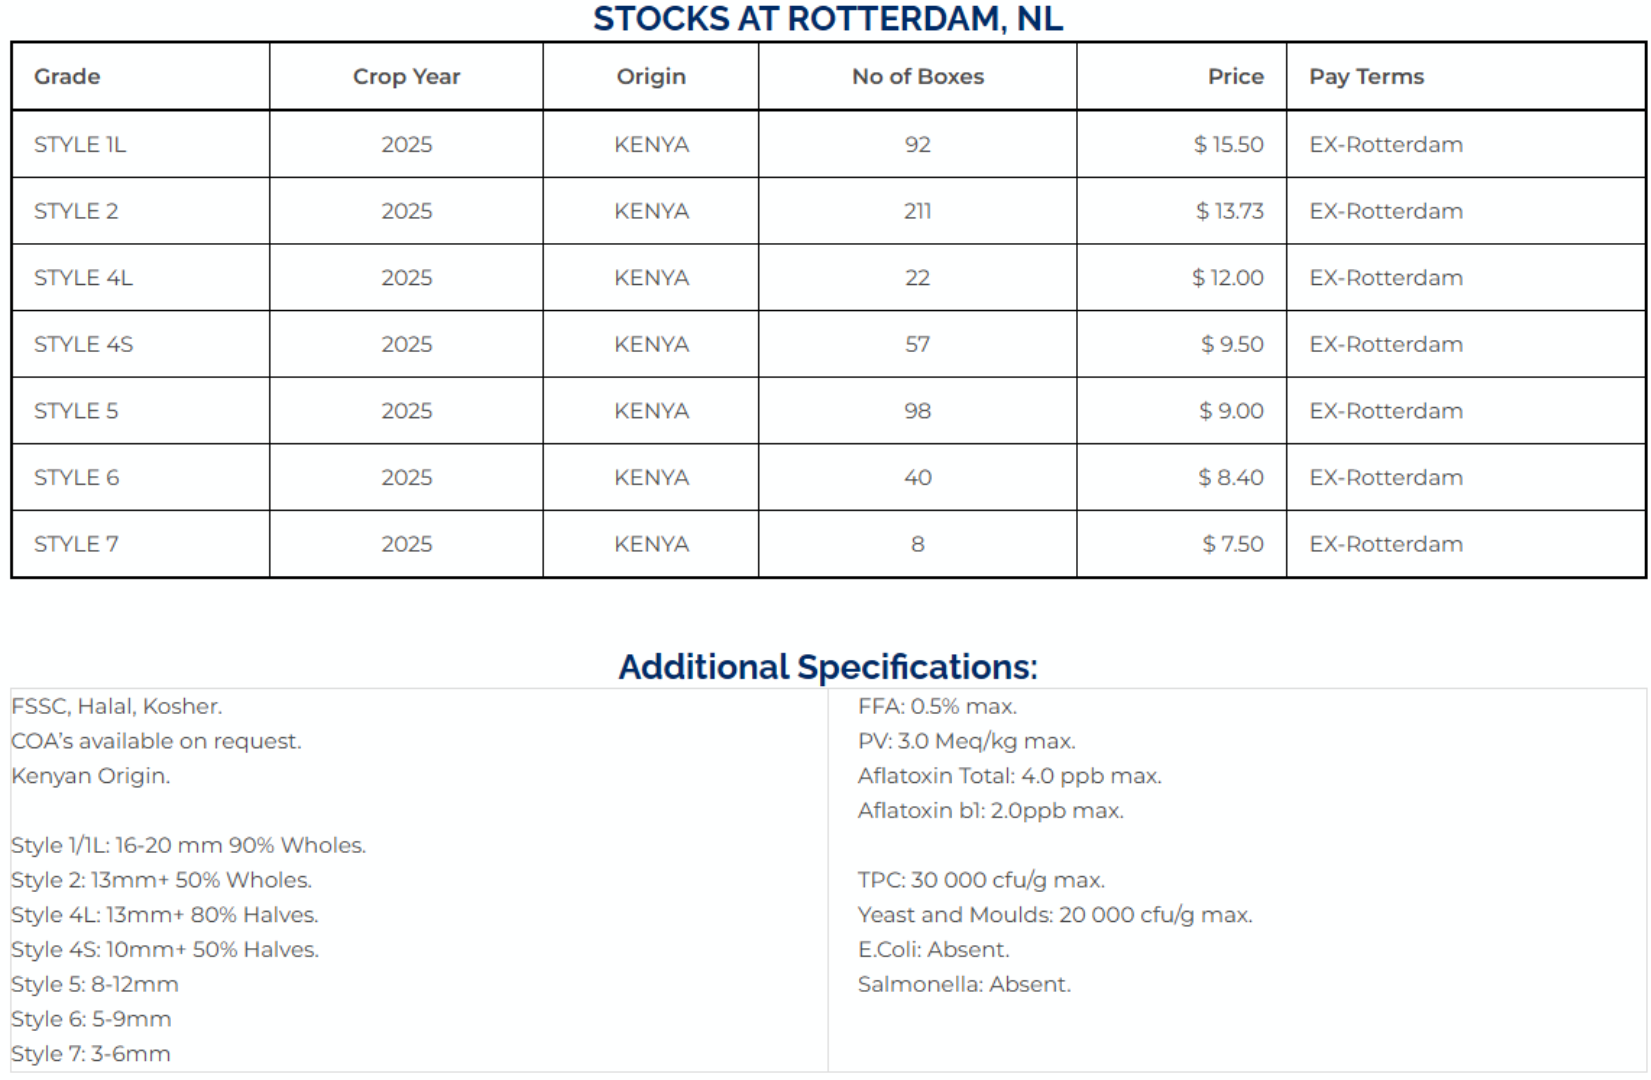This screenshot has width=1651, height=1080.
Task: Click the Crop Year column header
Action: pos(406,76)
